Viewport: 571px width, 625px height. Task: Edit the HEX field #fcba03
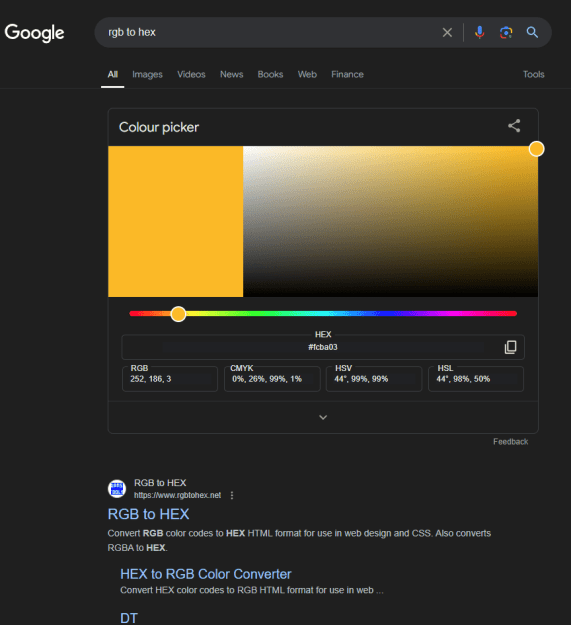(323, 347)
